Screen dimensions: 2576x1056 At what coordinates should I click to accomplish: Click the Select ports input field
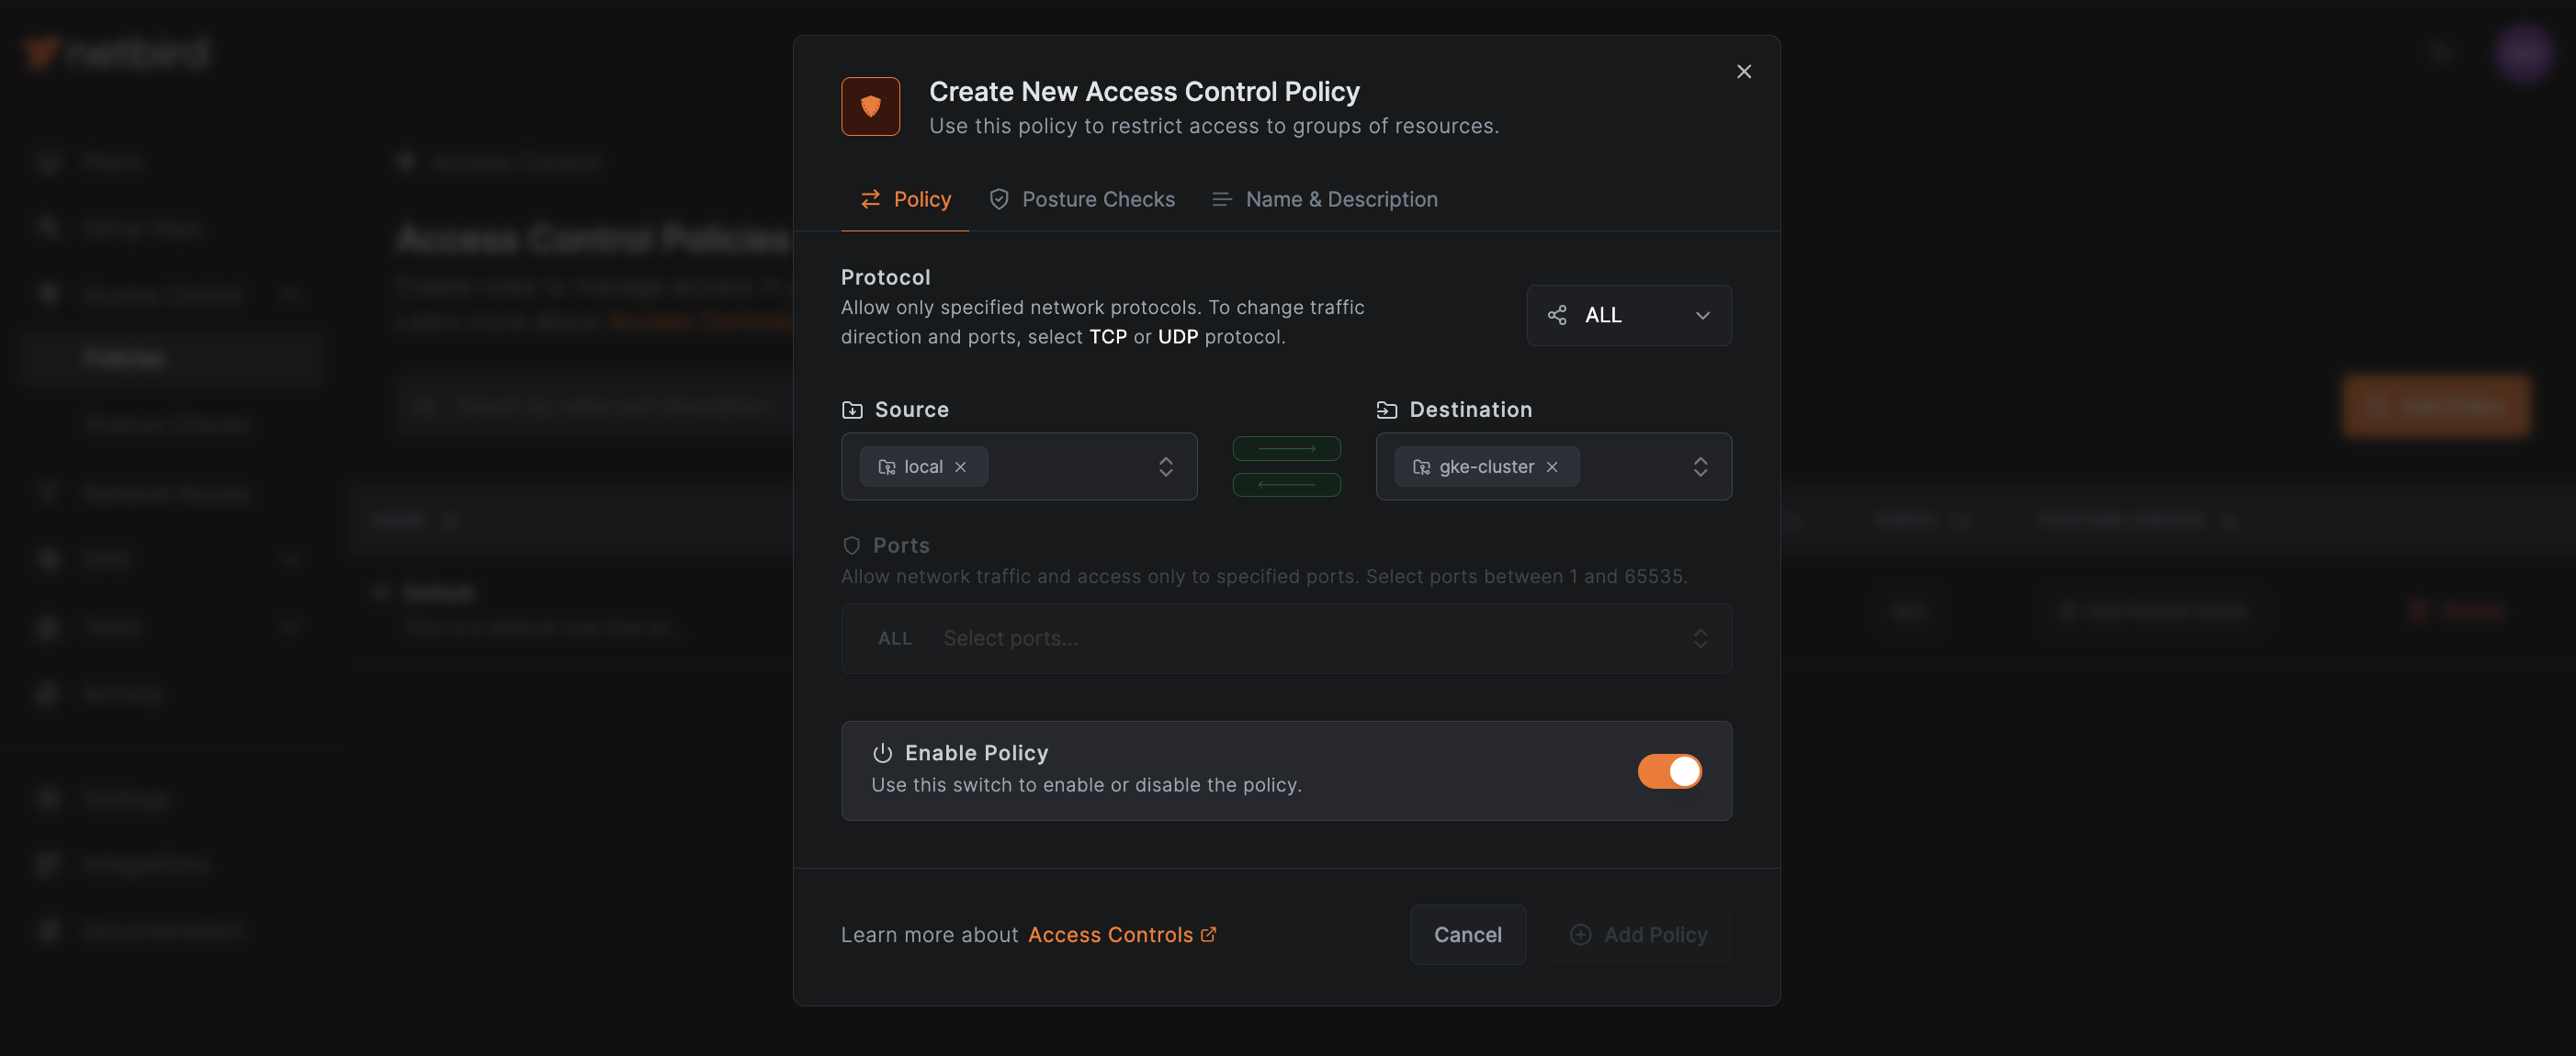point(1300,639)
